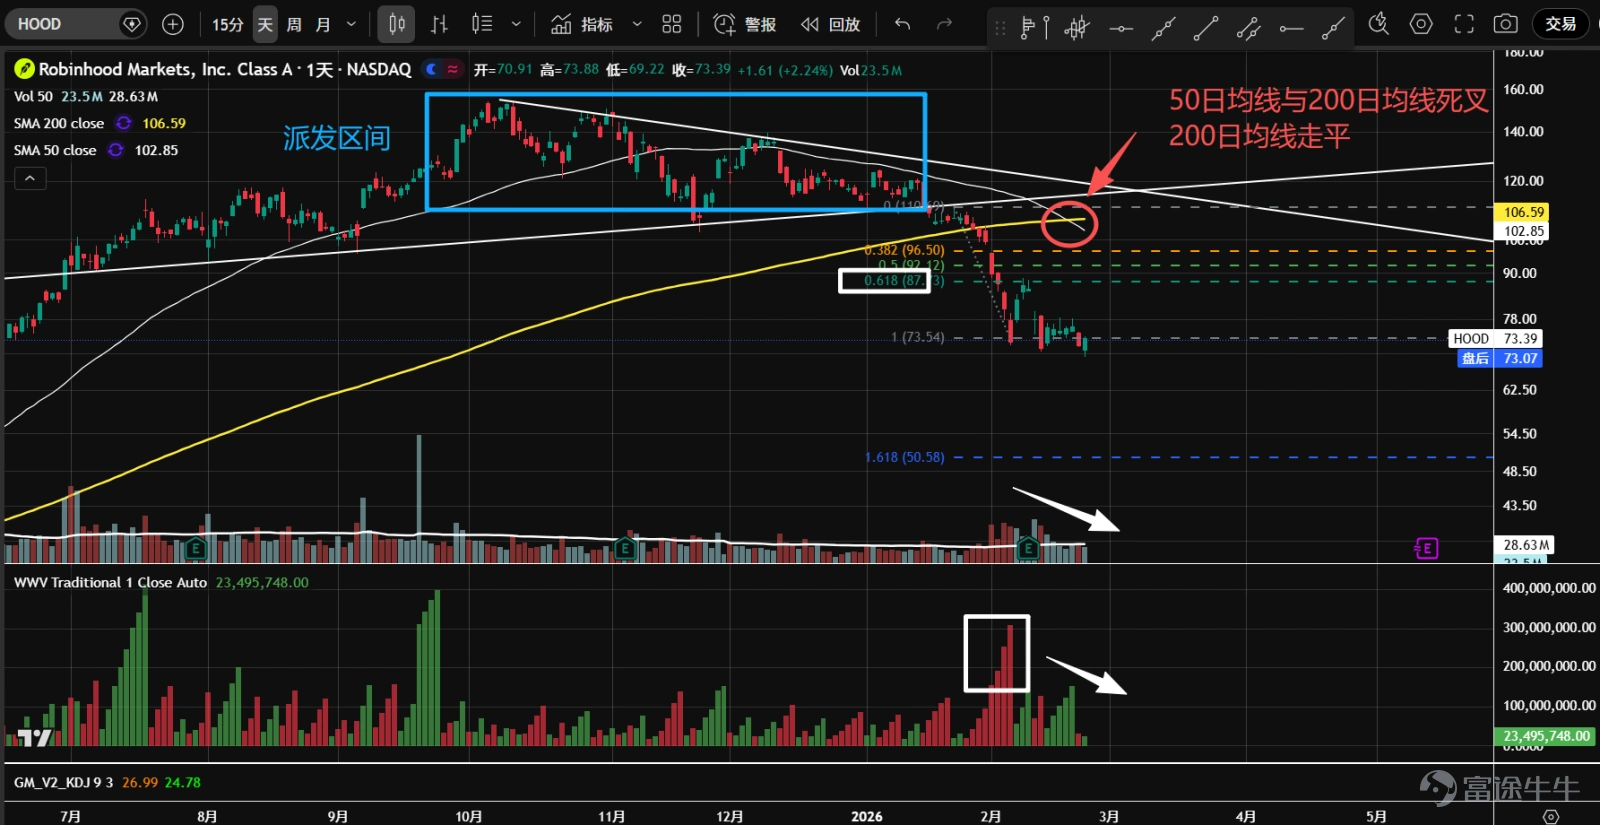Open quick search lightning magnifier
This screenshot has height=825, width=1600.
pos(1379,24)
